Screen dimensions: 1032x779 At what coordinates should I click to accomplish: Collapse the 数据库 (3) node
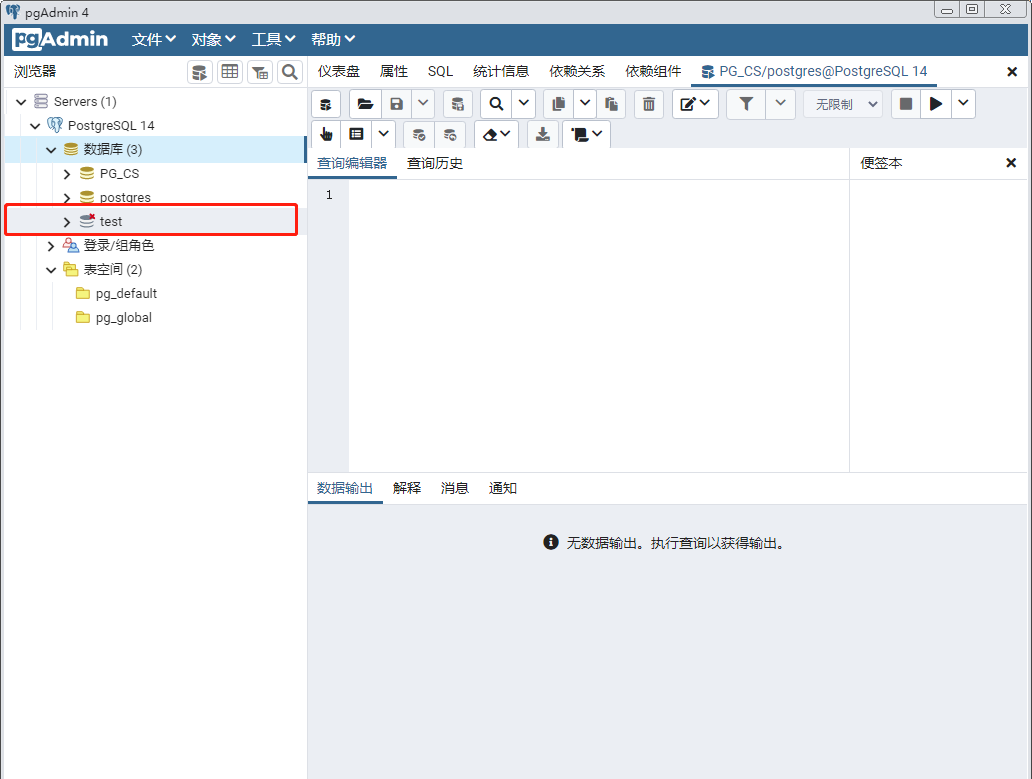(x=51, y=150)
